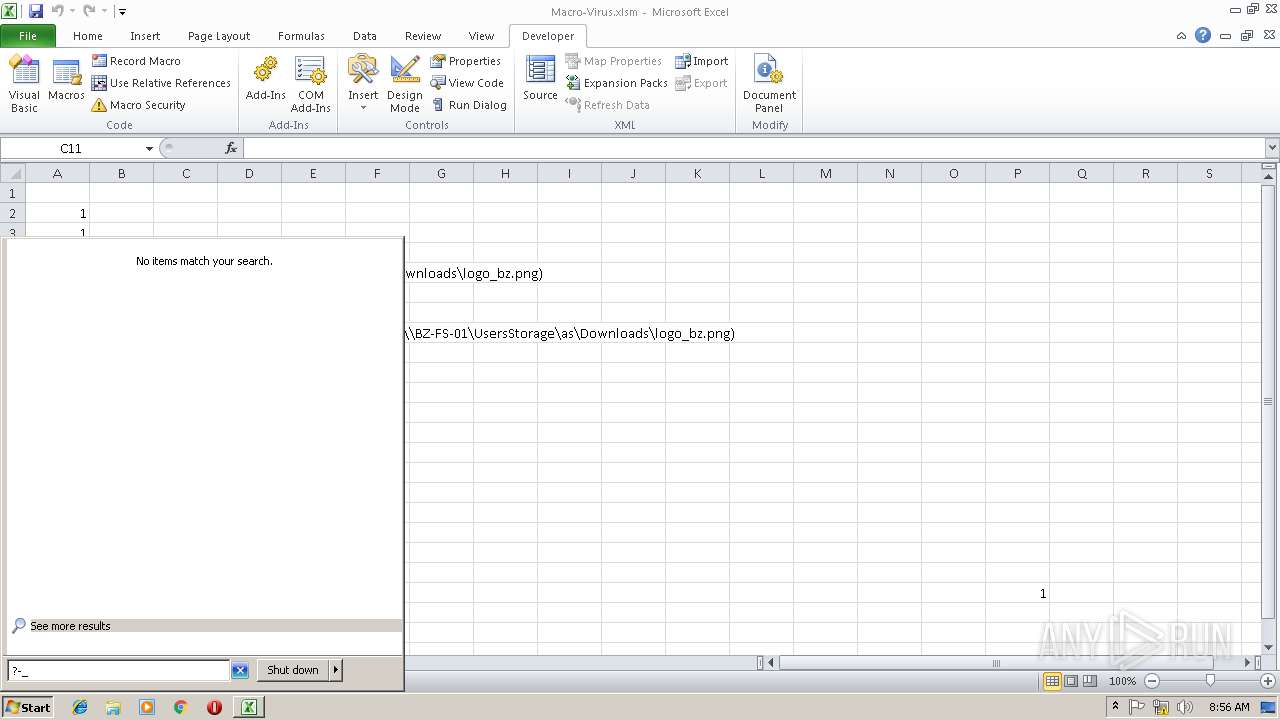Open the File tab

coord(28,36)
